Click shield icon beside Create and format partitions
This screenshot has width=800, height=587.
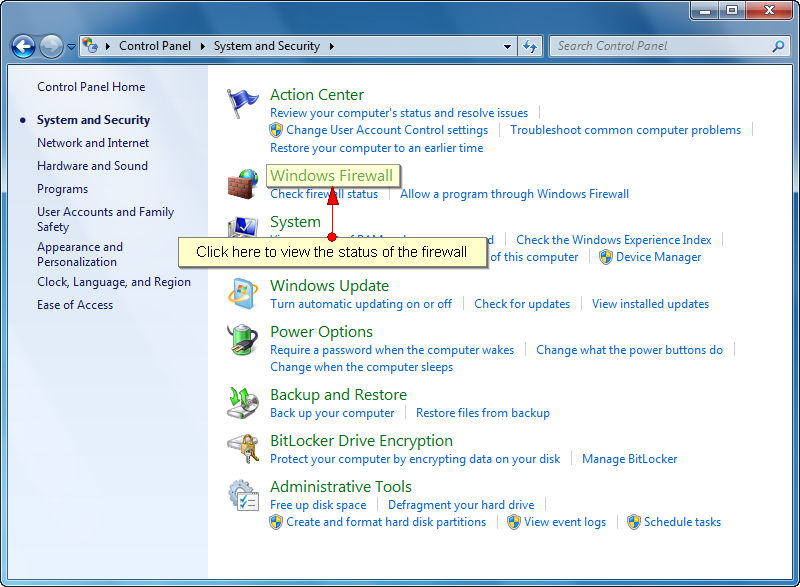pos(276,522)
